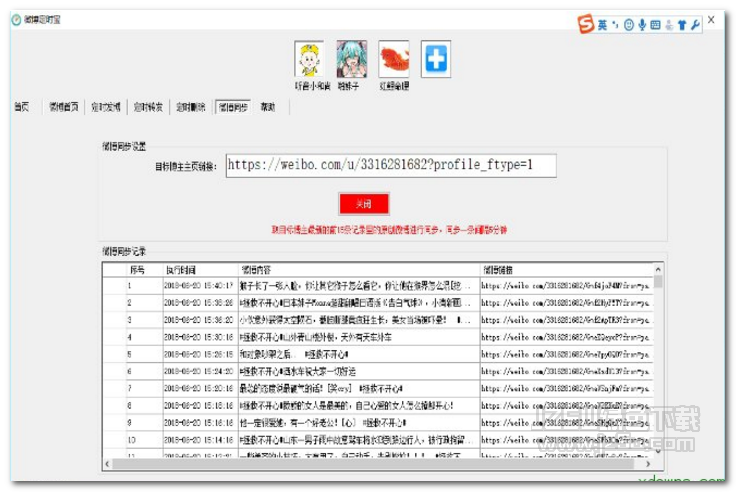Click Sogou user account person icon
This screenshot has height=492, width=736.
point(669,25)
